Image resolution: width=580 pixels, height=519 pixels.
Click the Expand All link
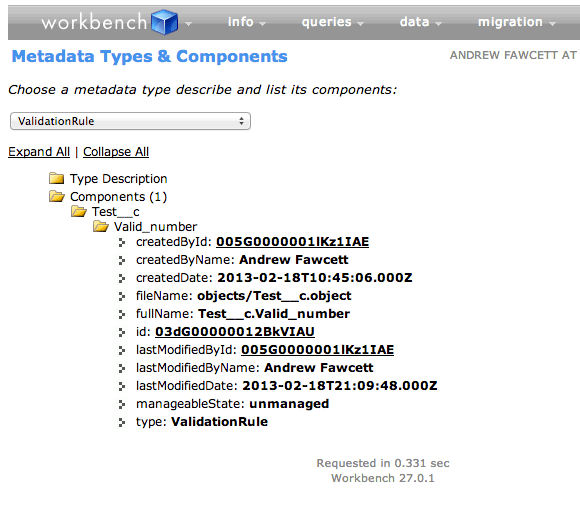(39, 152)
